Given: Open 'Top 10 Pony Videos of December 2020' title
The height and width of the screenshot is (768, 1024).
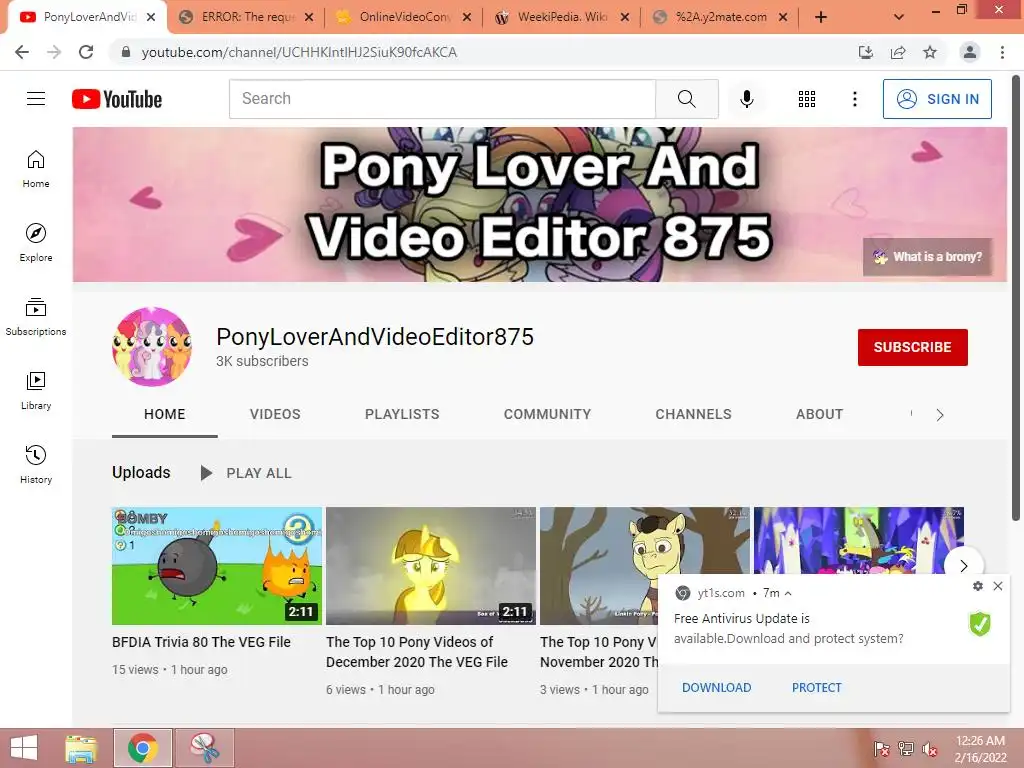Looking at the screenshot, I should (x=417, y=652).
